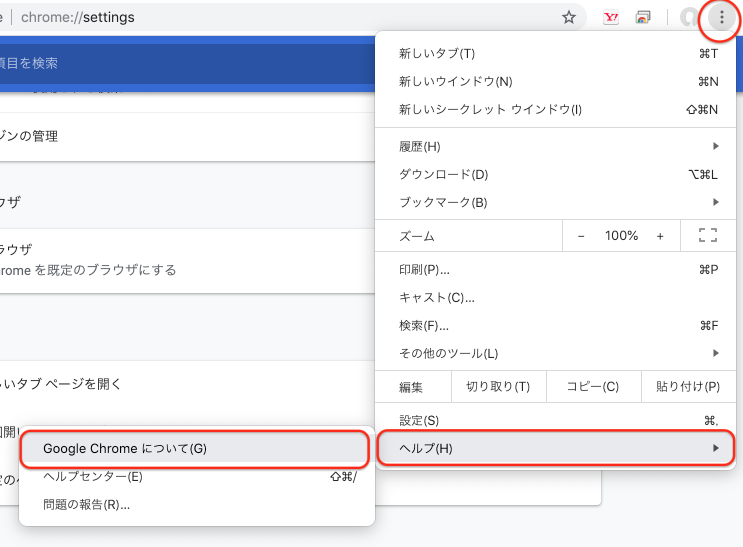Open ヘルプセンター(E) from the submenu

[x=197, y=476]
